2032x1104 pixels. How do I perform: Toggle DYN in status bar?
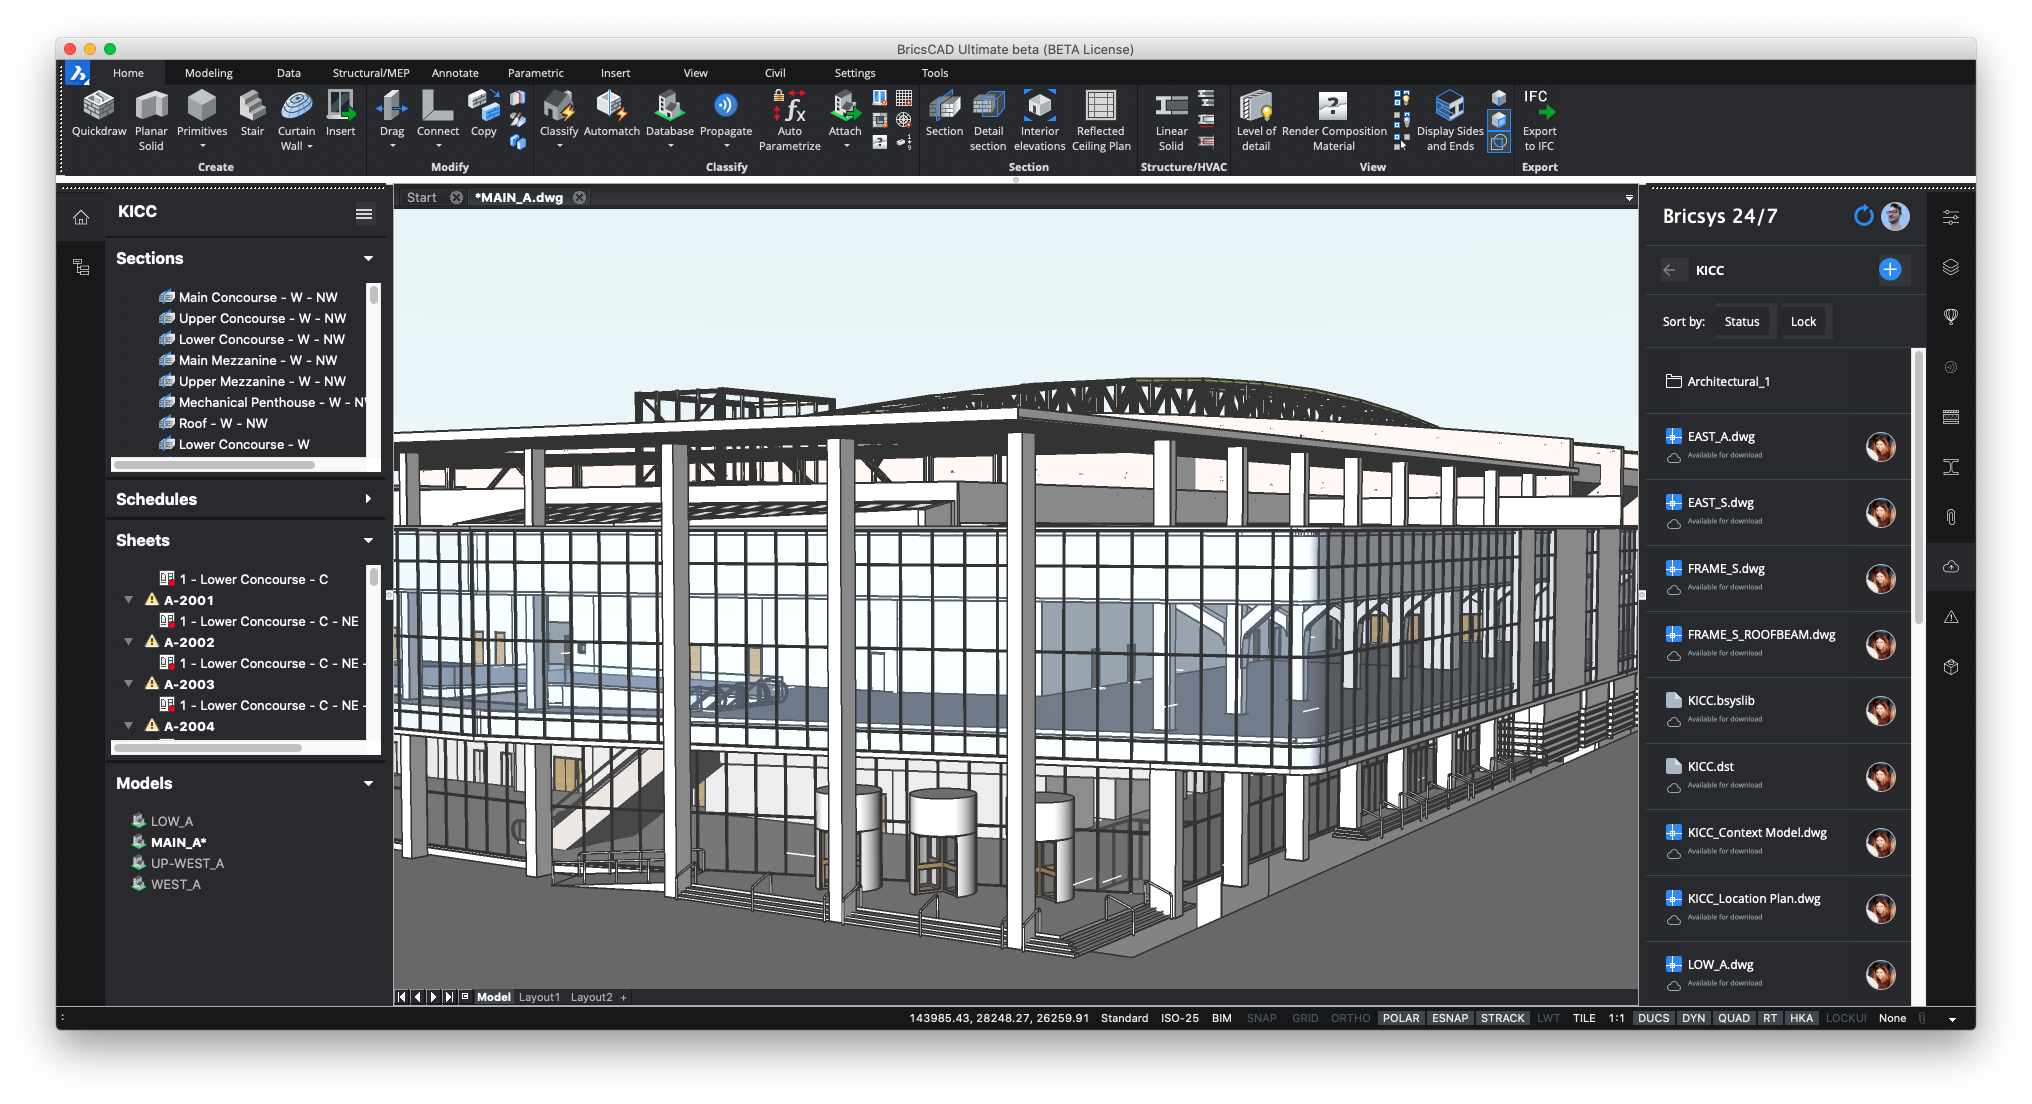pos(1693,1018)
